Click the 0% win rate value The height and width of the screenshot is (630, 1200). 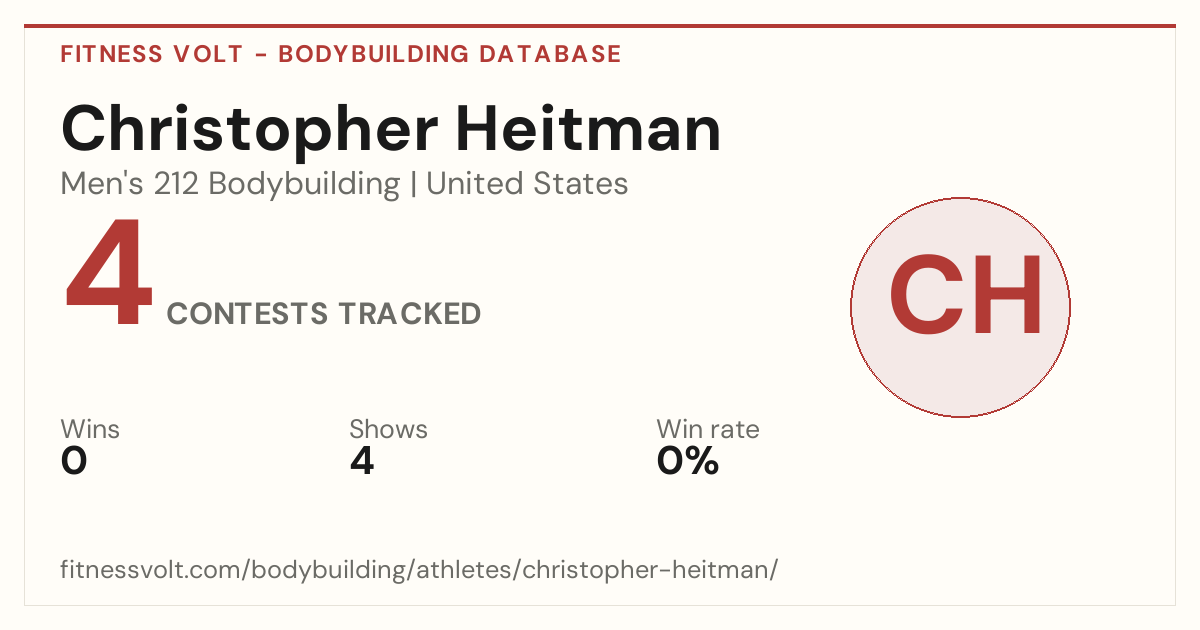click(x=688, y=461)
